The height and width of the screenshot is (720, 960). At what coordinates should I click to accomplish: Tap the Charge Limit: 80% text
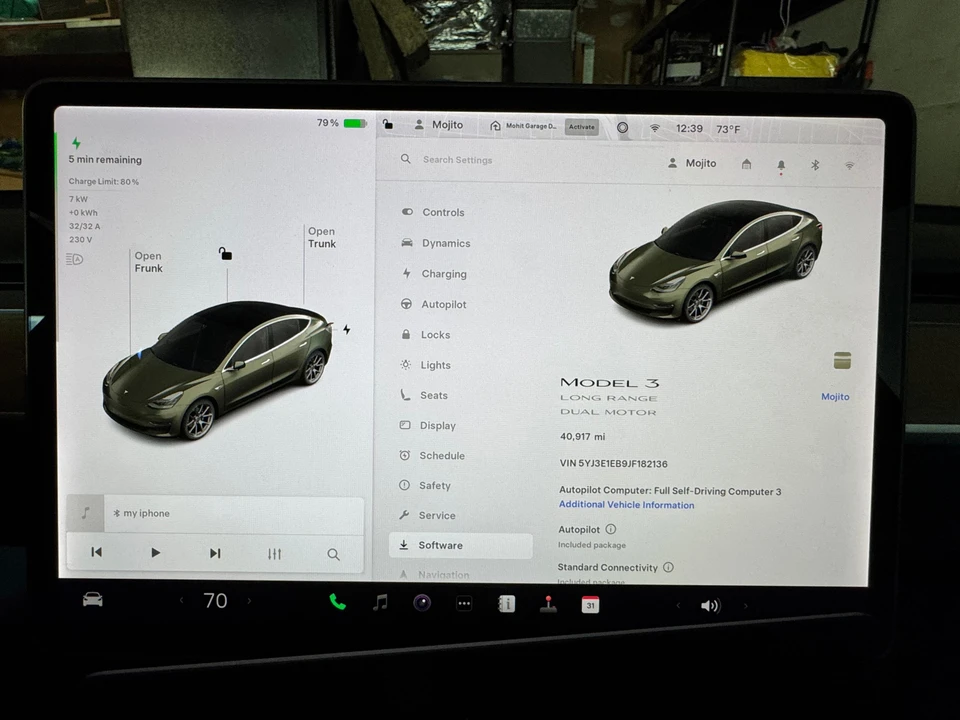103,181
